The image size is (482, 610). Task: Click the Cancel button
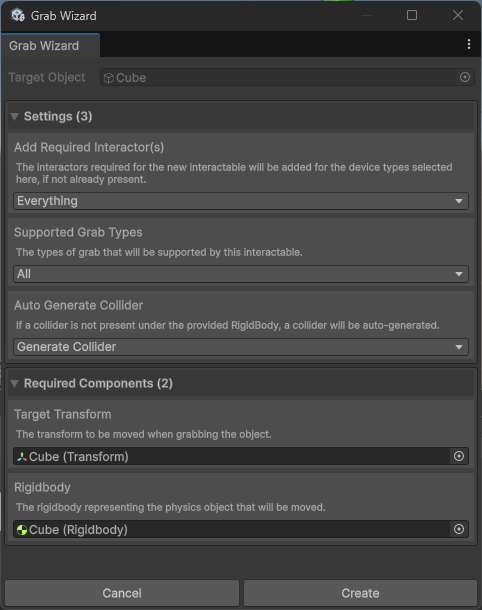(x=122, y=593)
